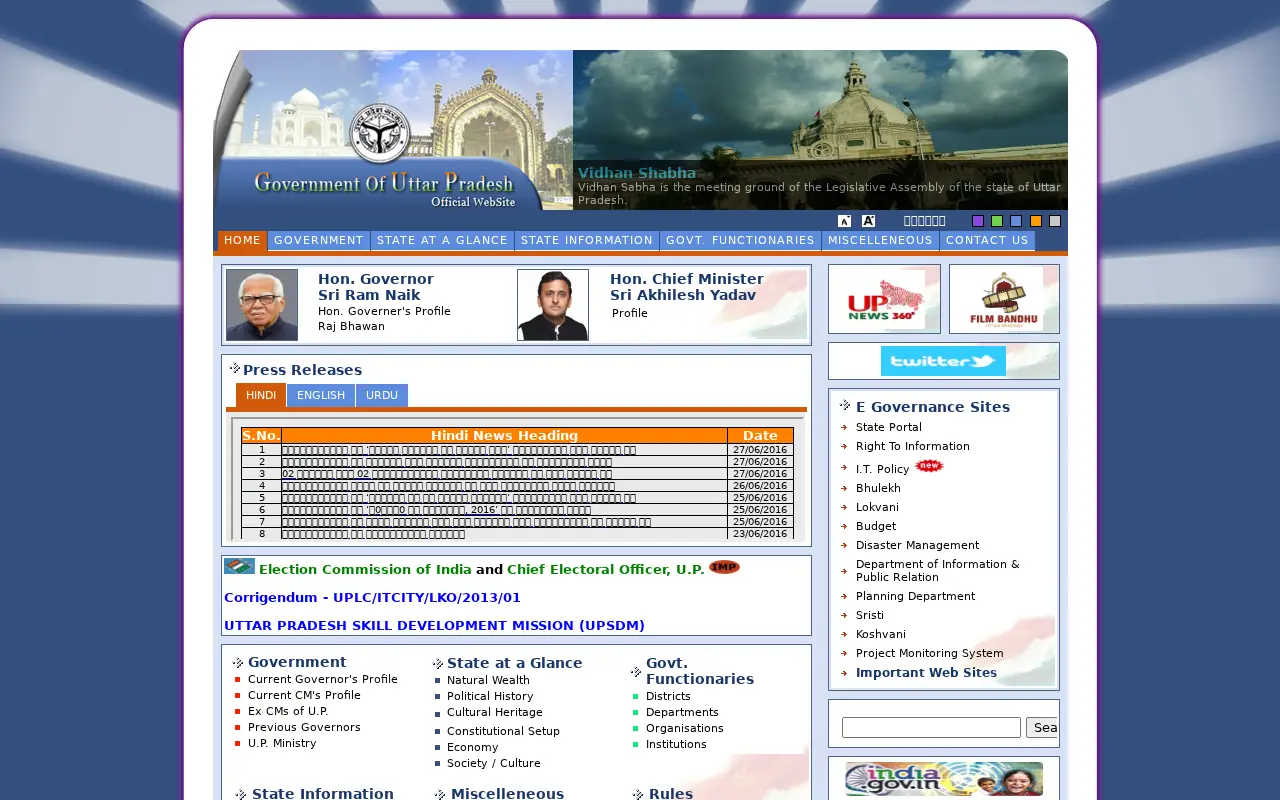Open the Current Governor's Profile link
1280x800 pixels.
(323, 679)
